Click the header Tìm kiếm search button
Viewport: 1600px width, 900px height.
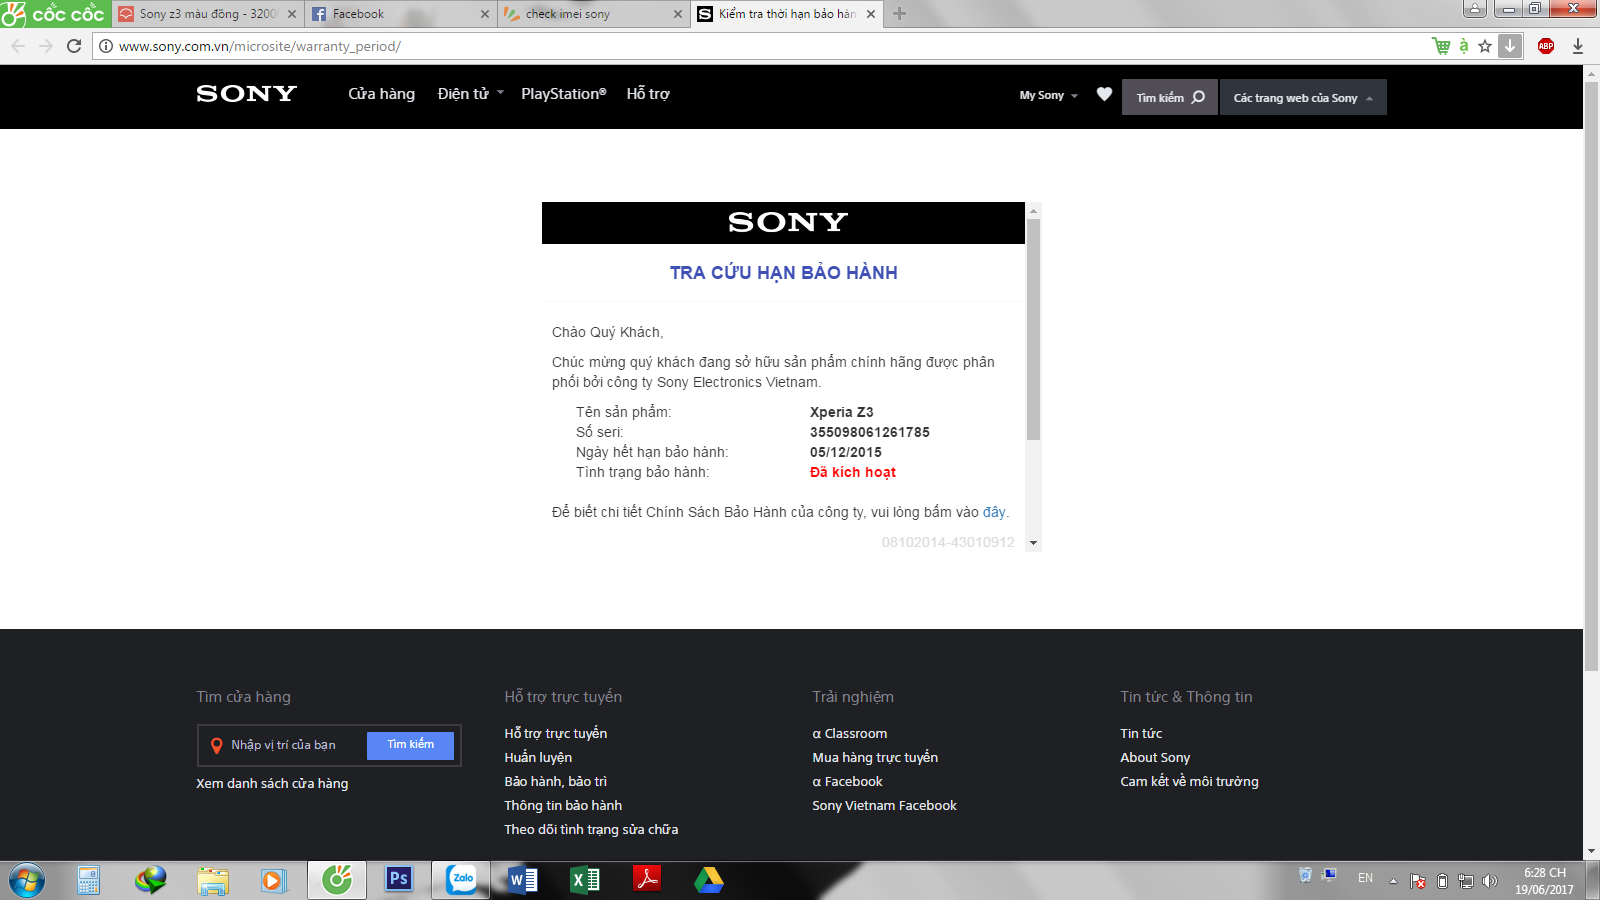point(1170,97)
